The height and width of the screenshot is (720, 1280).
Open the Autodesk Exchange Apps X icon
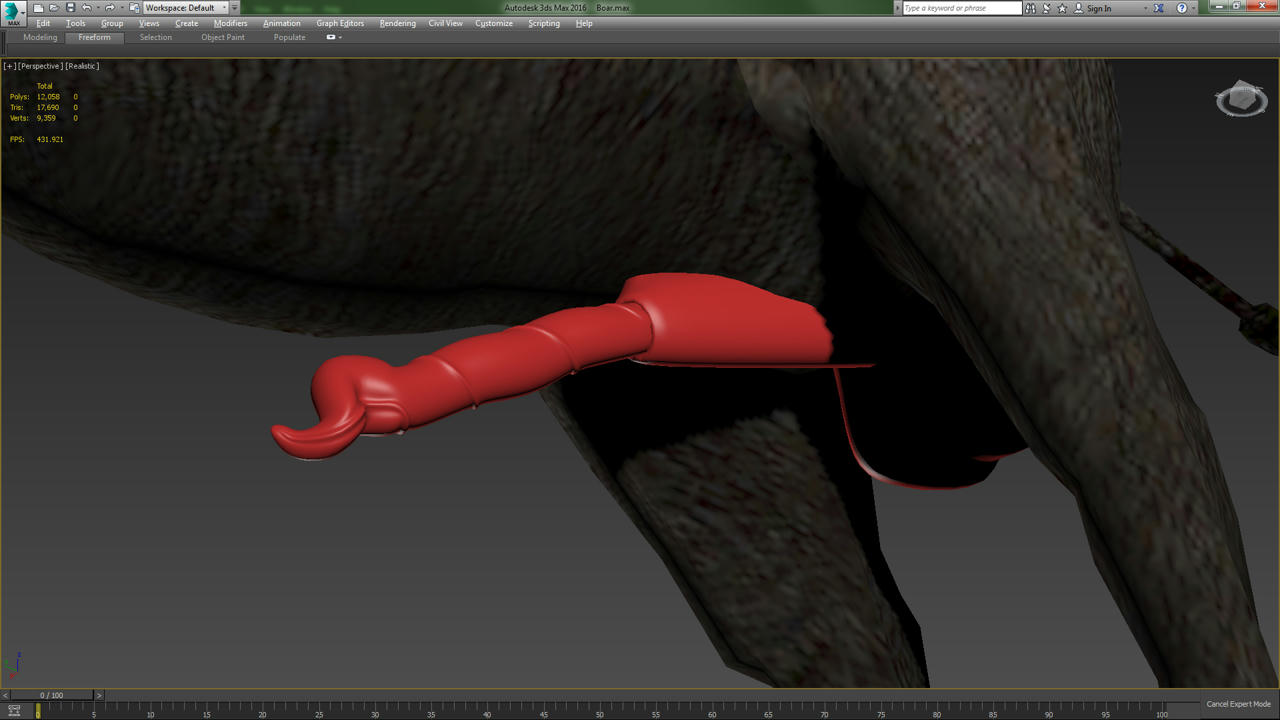(x=1158, y=8)
